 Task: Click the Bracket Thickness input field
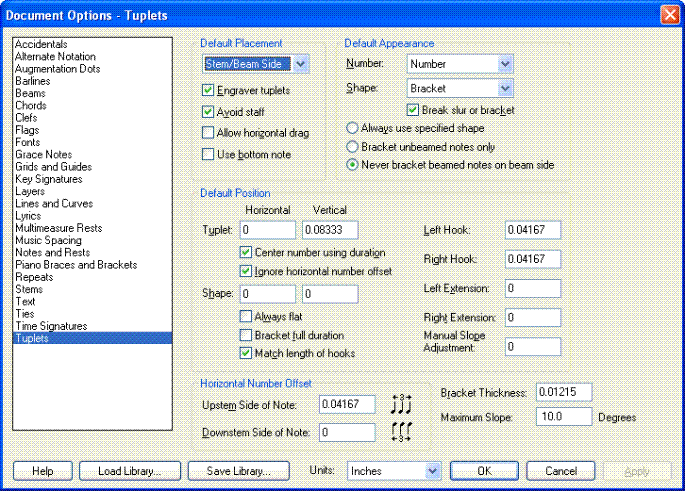click(566, 391)
